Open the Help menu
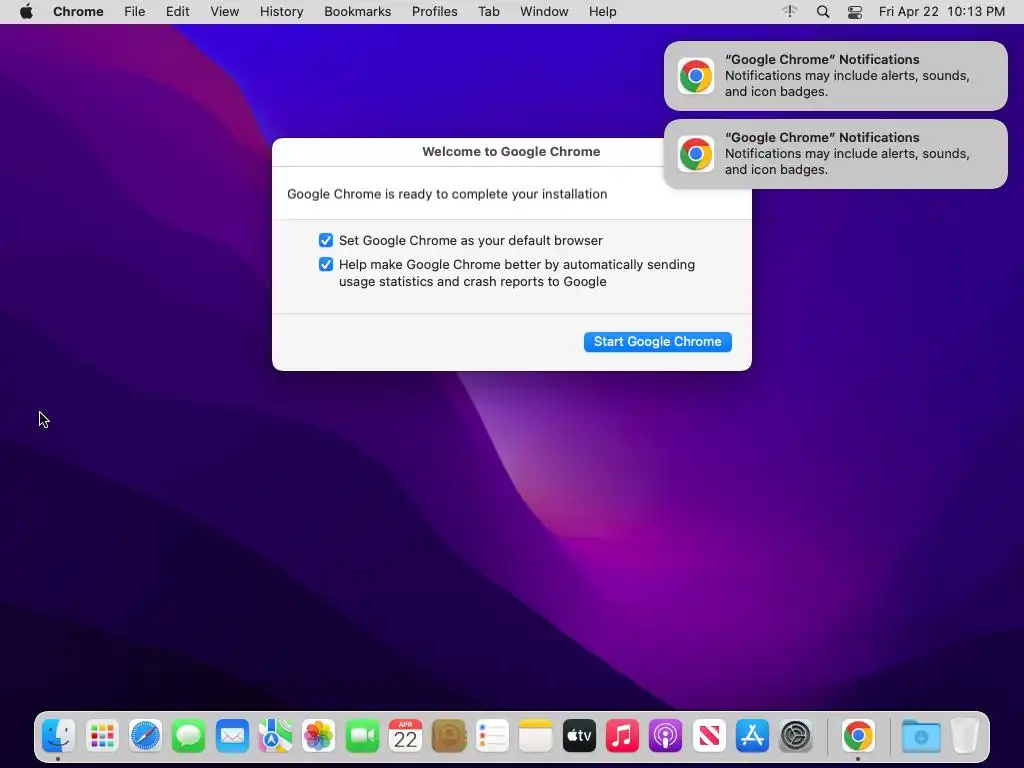Screen dimensions: 1024x768 tap(602, 12)
